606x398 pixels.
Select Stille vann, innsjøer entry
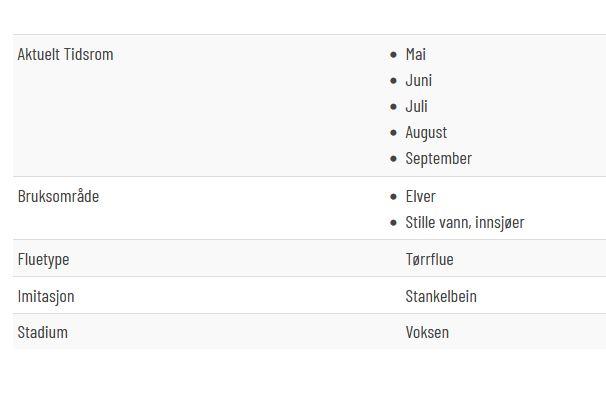465,223
